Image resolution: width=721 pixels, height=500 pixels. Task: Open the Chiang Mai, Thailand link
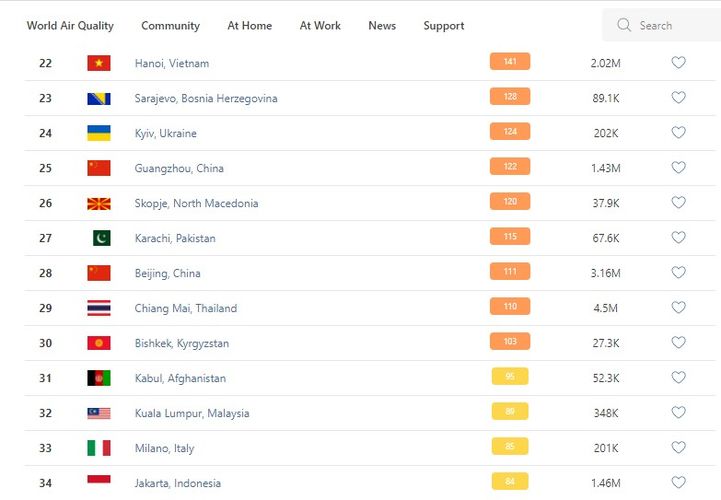186,308
